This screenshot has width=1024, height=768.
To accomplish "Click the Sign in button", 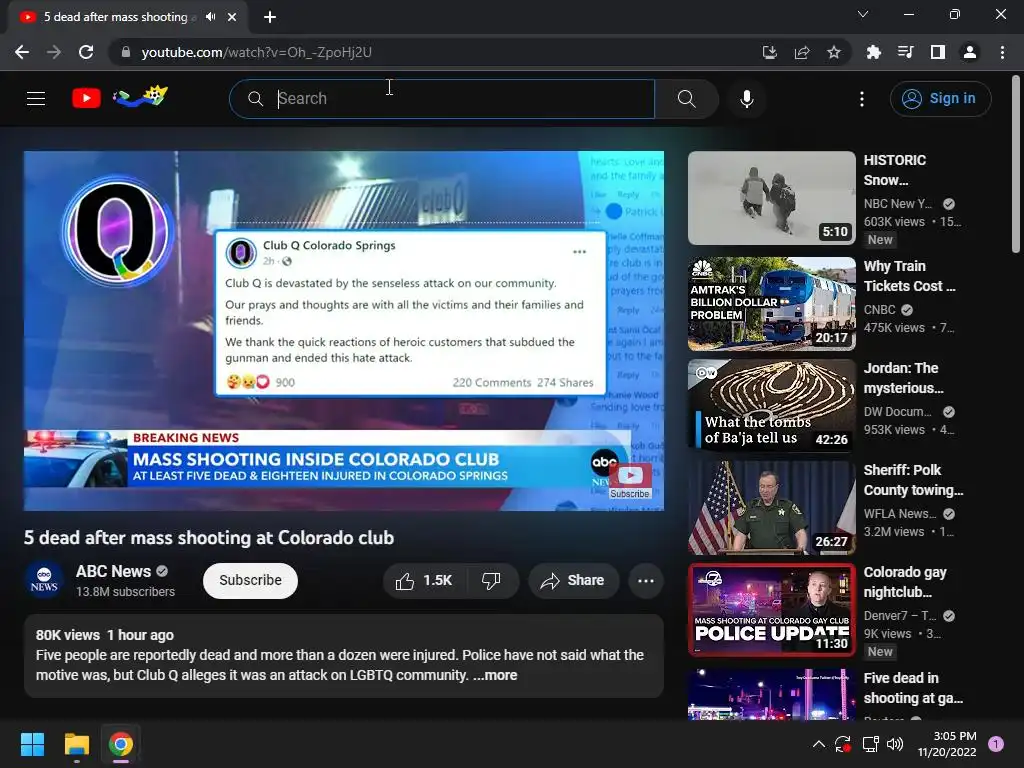I will (940, 99).
